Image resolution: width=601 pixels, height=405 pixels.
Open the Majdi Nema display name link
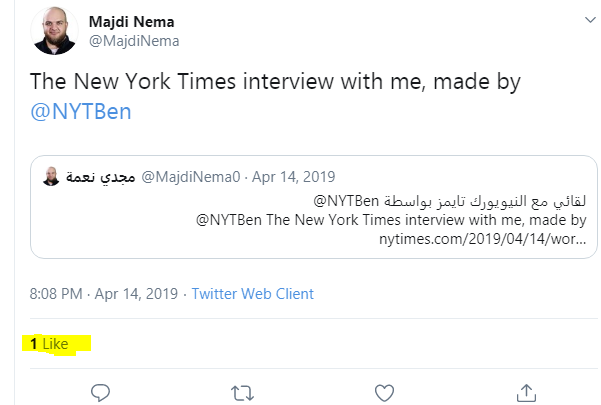131,20
